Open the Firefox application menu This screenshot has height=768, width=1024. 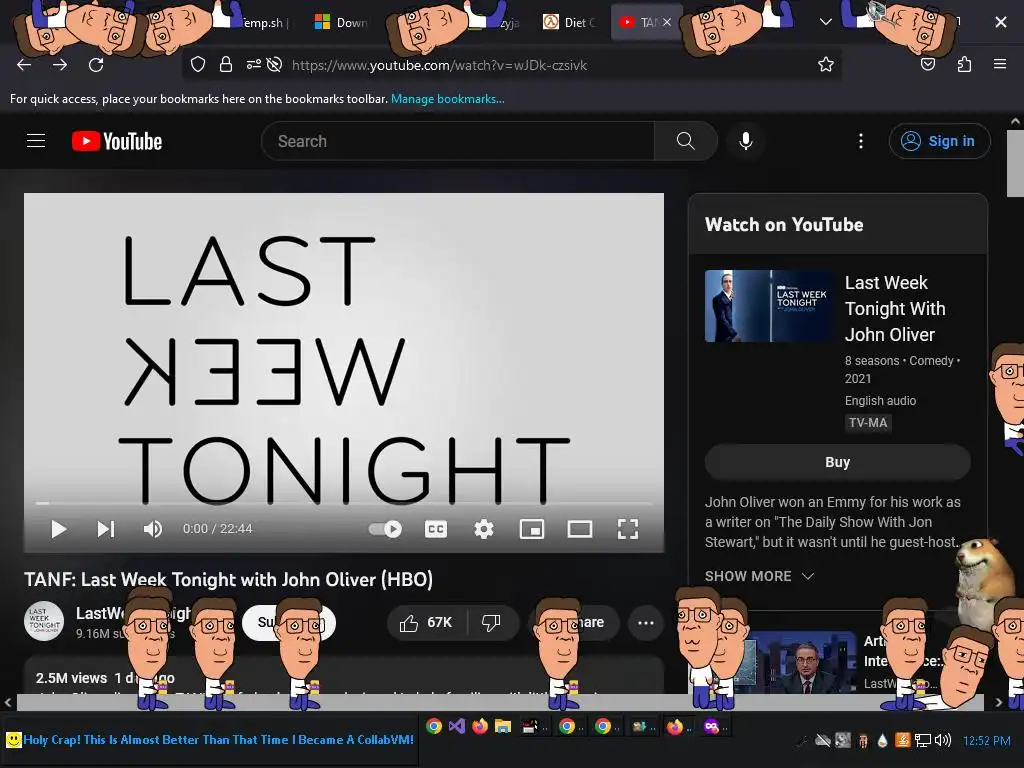(x=1000, y=64)
